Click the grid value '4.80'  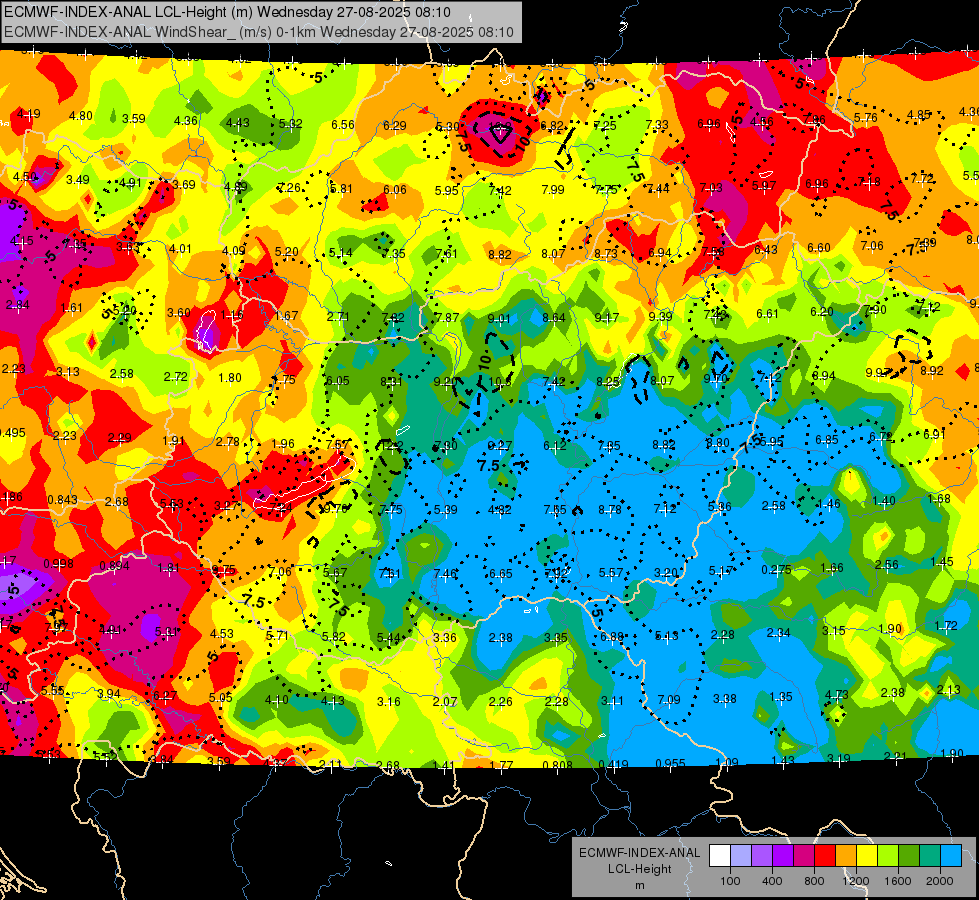pos(81,116)
